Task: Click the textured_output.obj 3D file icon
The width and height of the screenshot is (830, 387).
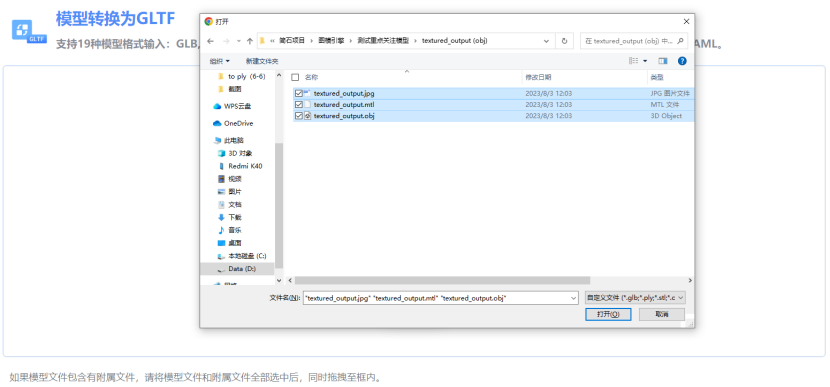Action: pos(308,116)
